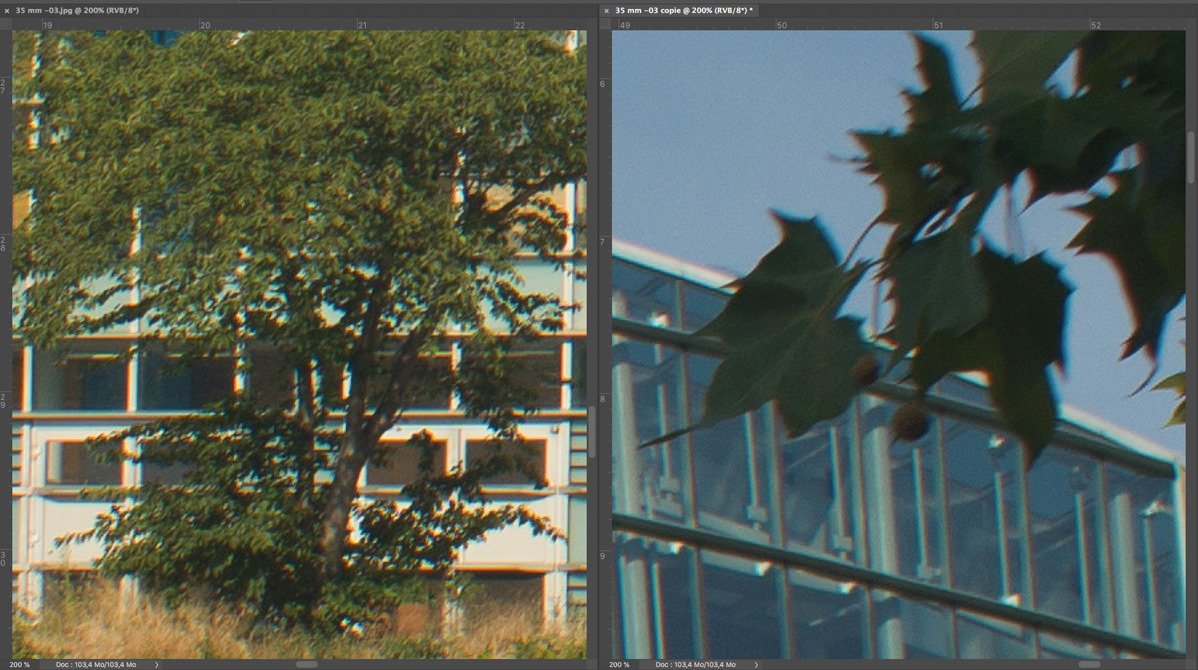Click the right document's horizontal scrollbar thumb
This screenshot has width=1198, height=670.
[1090, 664]
